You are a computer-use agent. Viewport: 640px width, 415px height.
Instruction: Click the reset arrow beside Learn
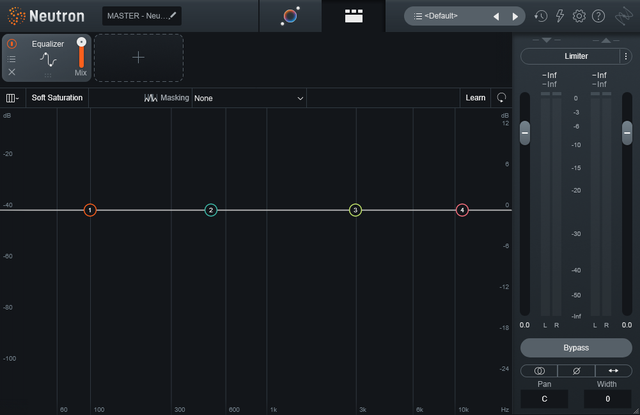tap(501, 98)
